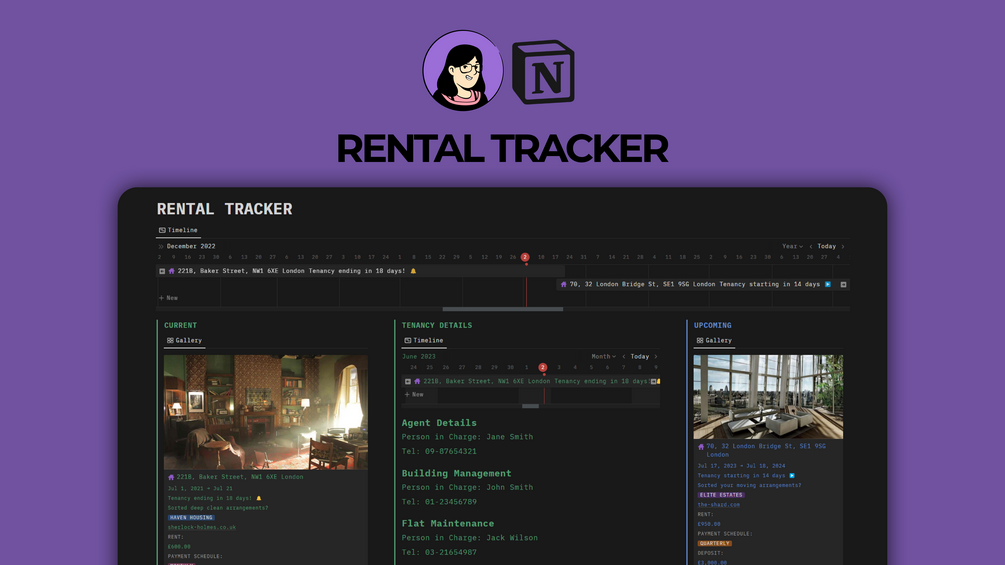Jump to Today in main timeline
The height and width of the screenshot is (565, 1005).
coord(827,247)
